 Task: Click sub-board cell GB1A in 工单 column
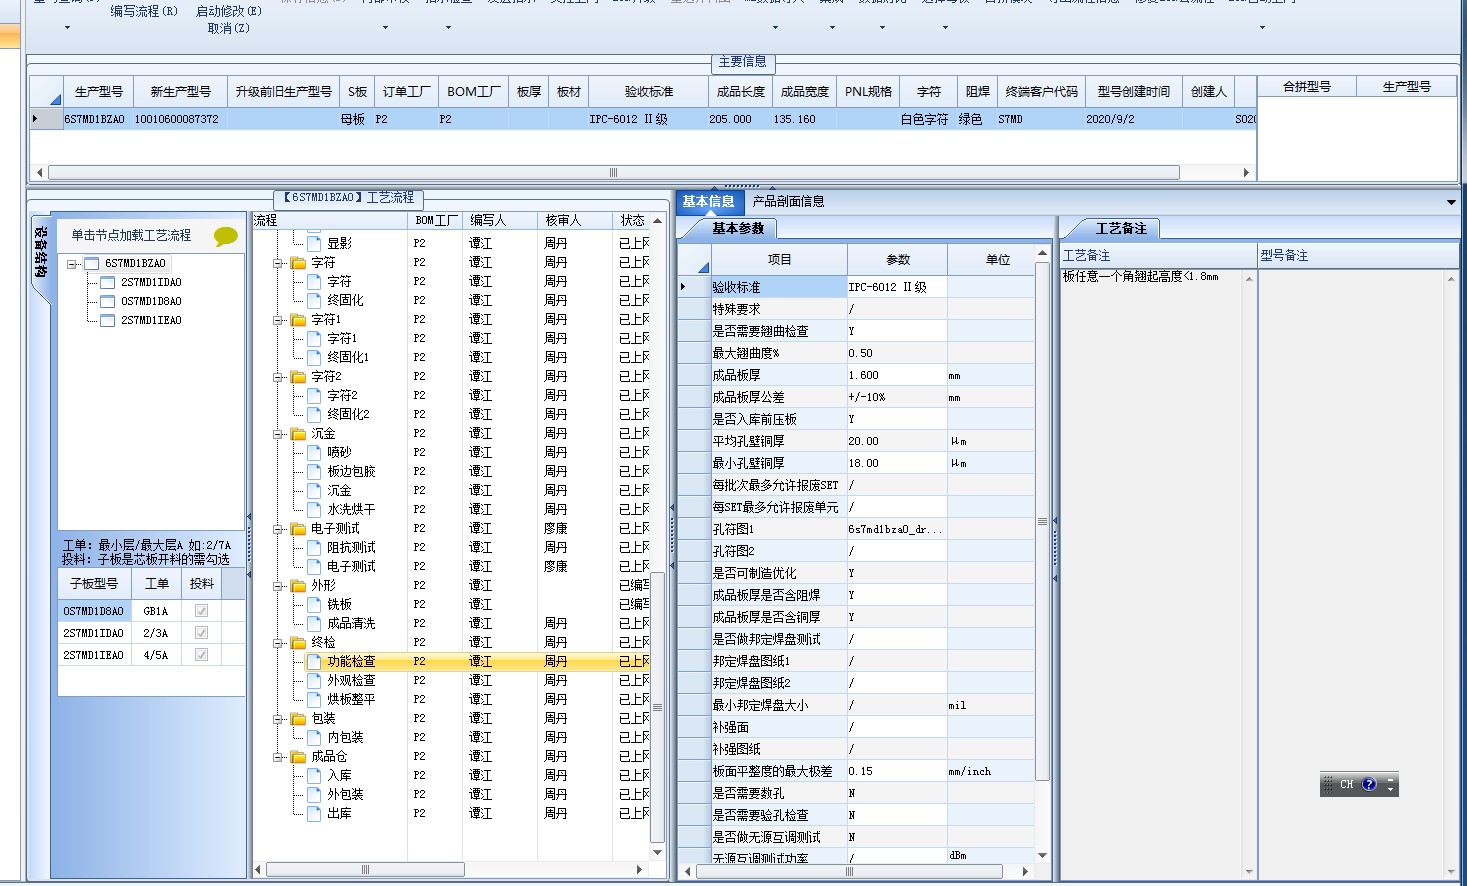(156, 611)
